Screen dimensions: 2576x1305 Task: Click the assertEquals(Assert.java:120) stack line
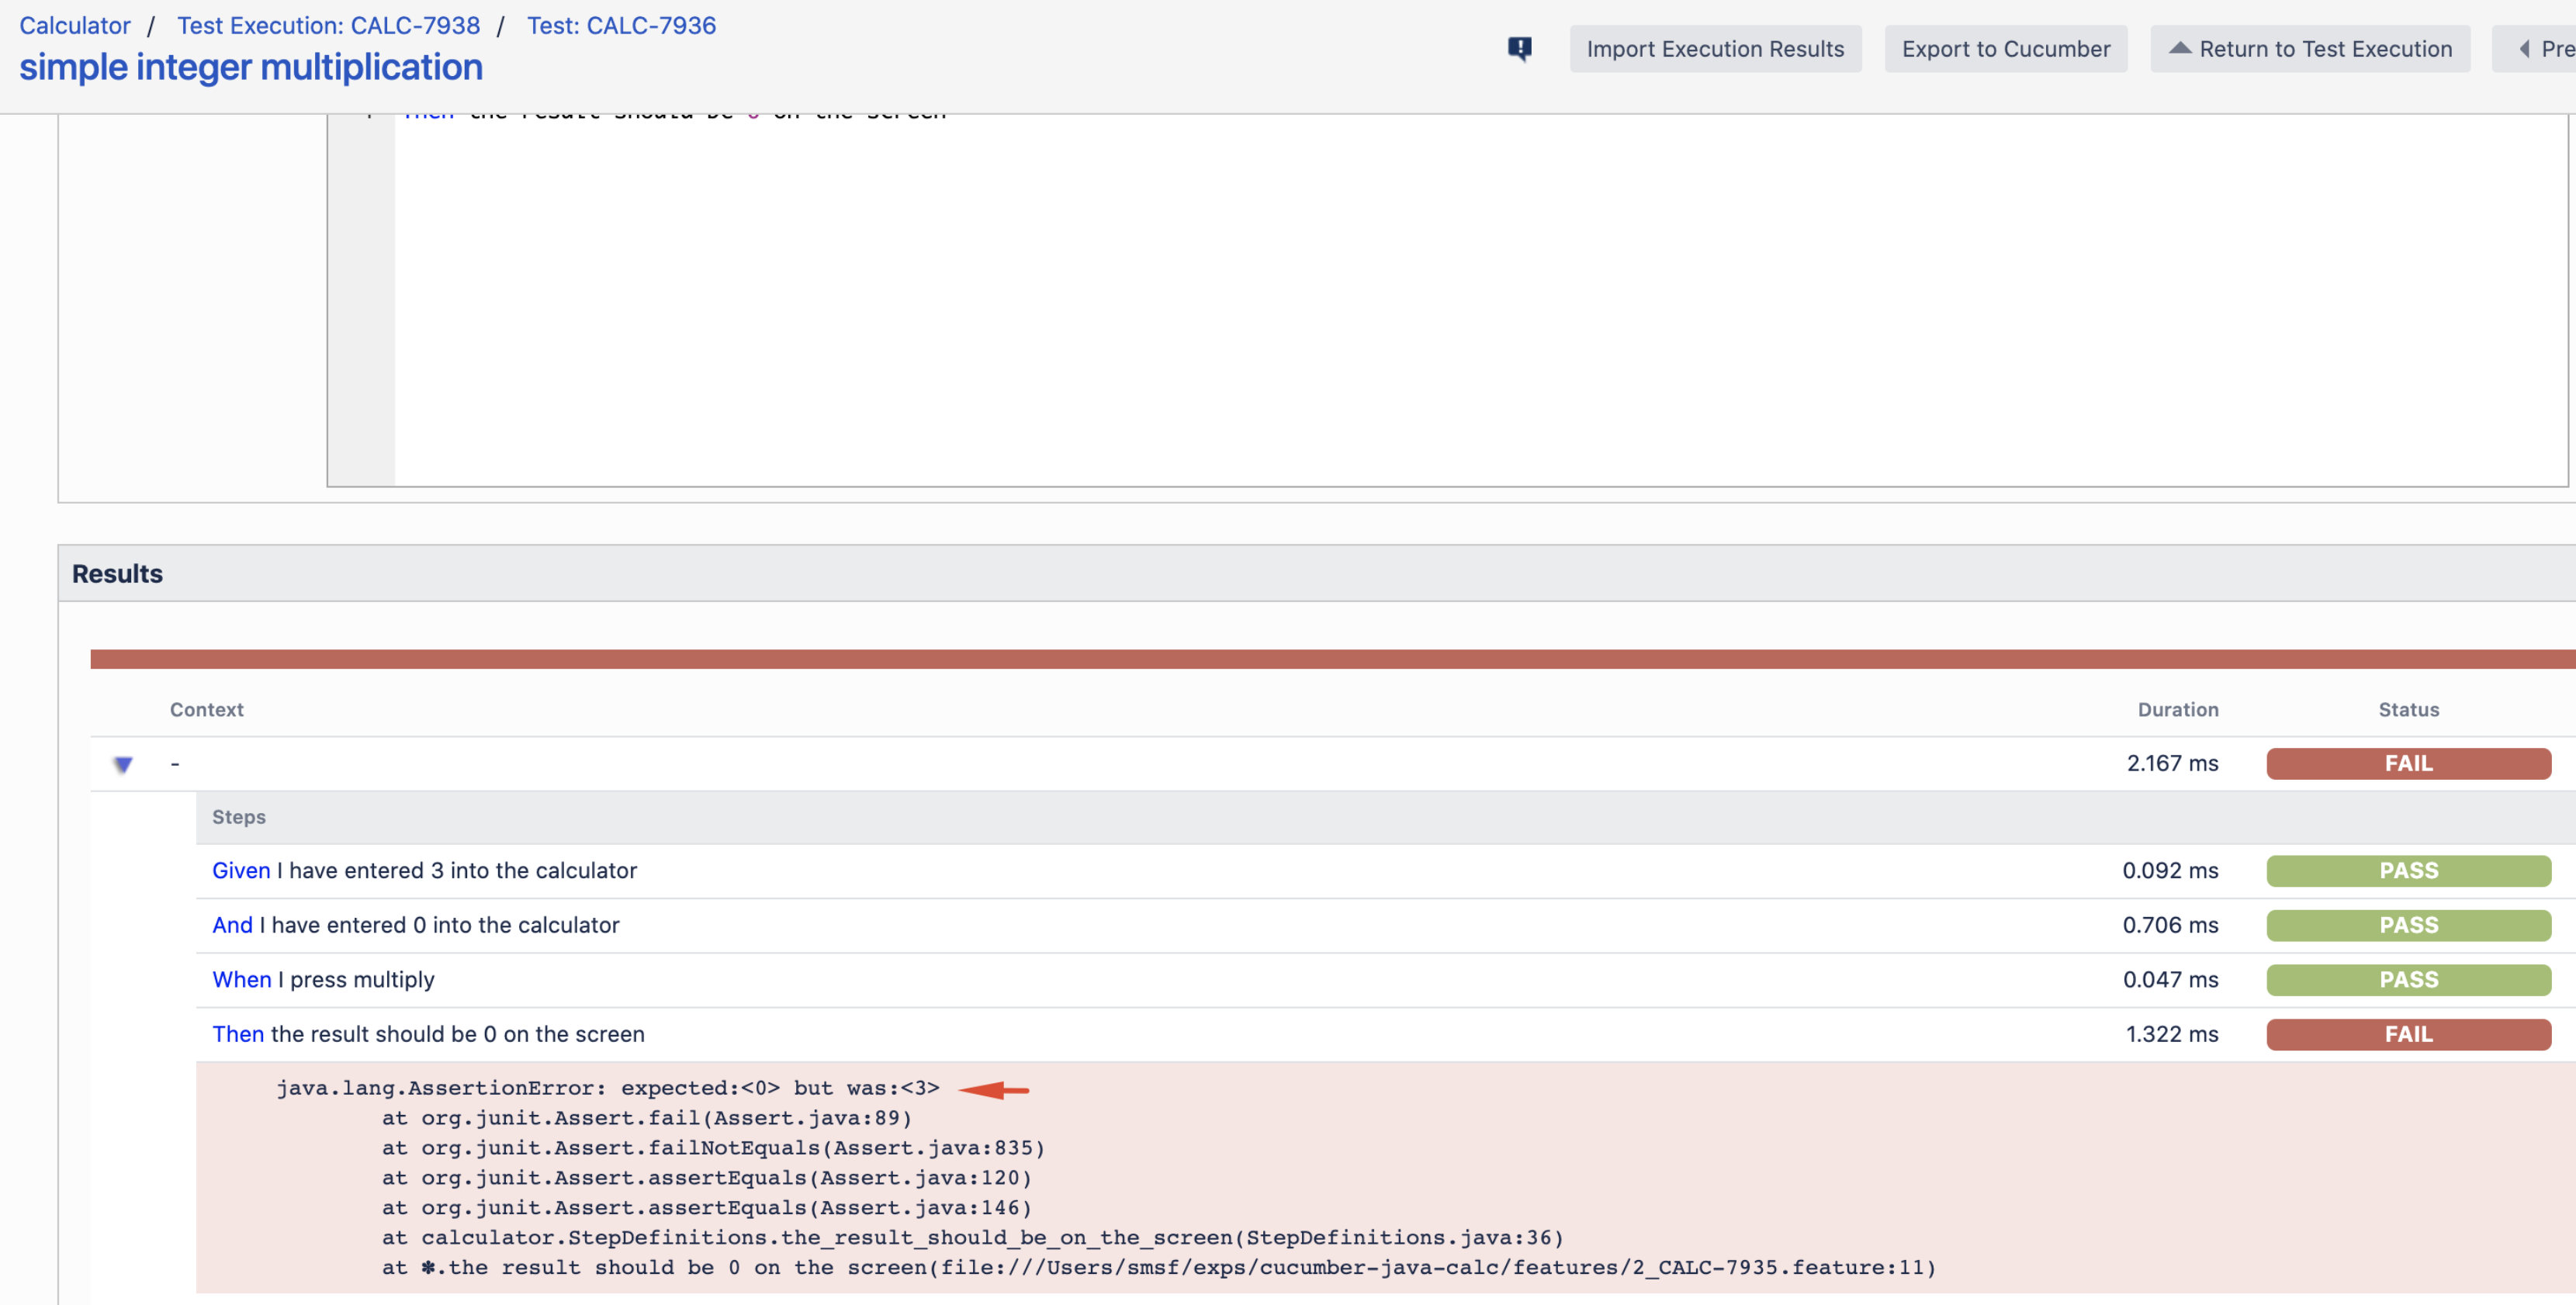click(706, 1178)
